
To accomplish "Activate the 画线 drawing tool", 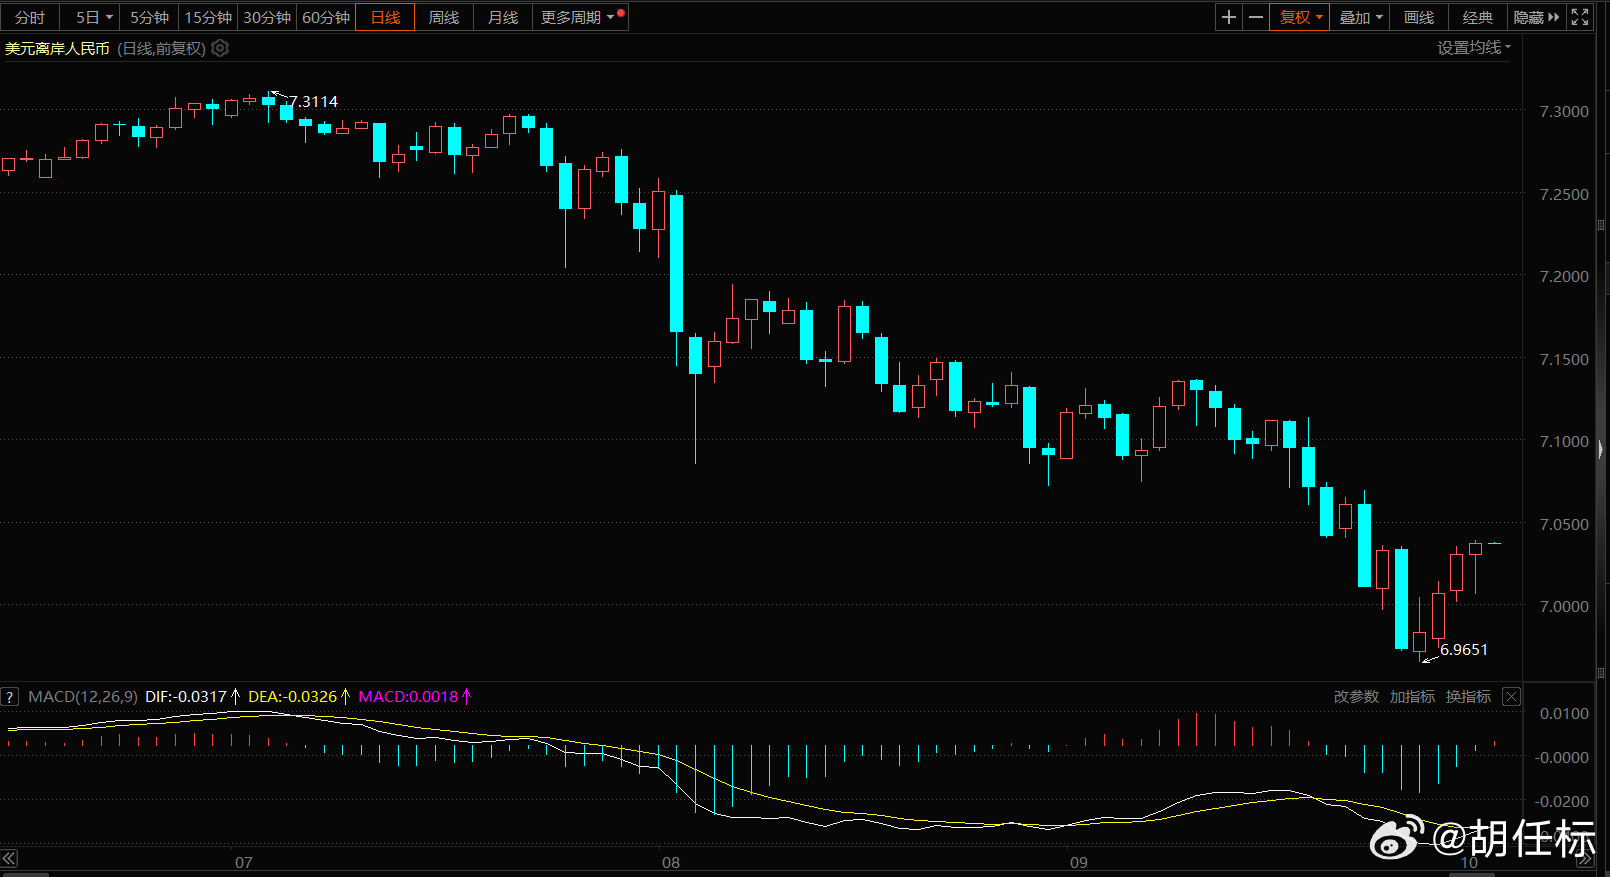I will (1419, 17).
